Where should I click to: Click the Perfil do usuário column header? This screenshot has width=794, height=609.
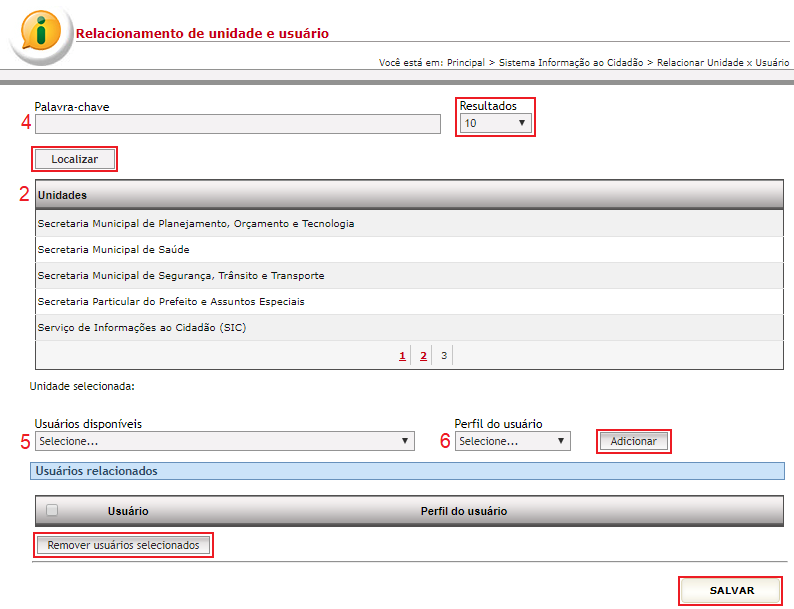[x=464, y=511]
